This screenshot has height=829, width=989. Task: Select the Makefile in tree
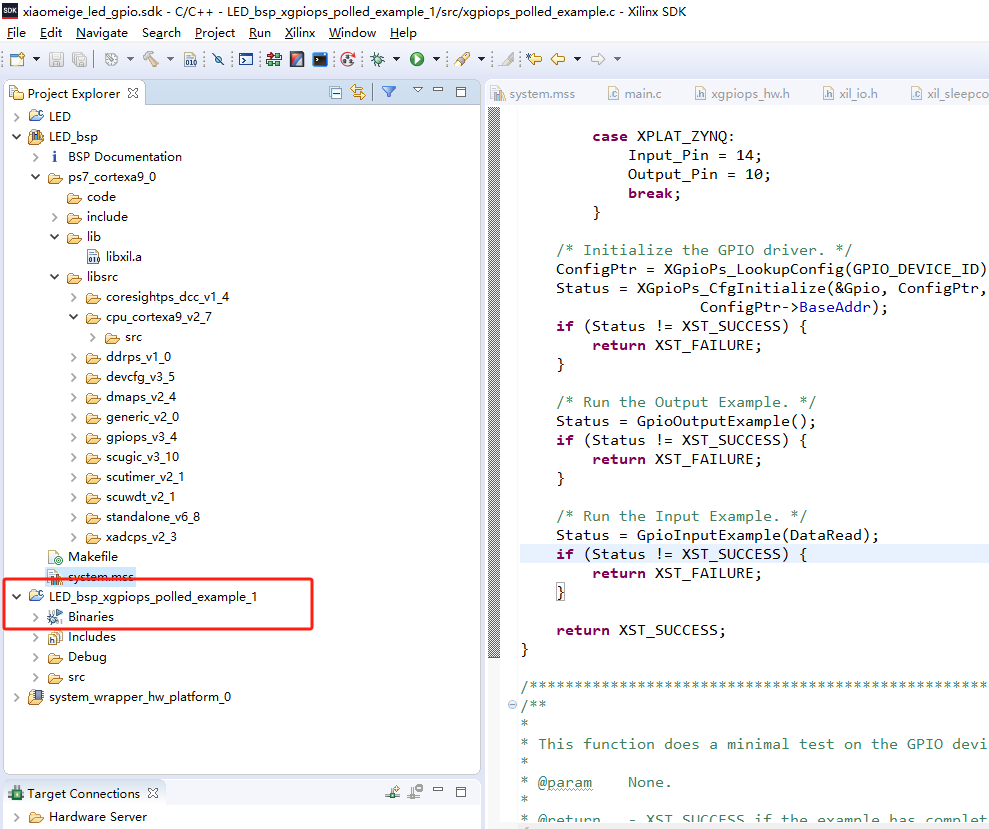point(93,557)
